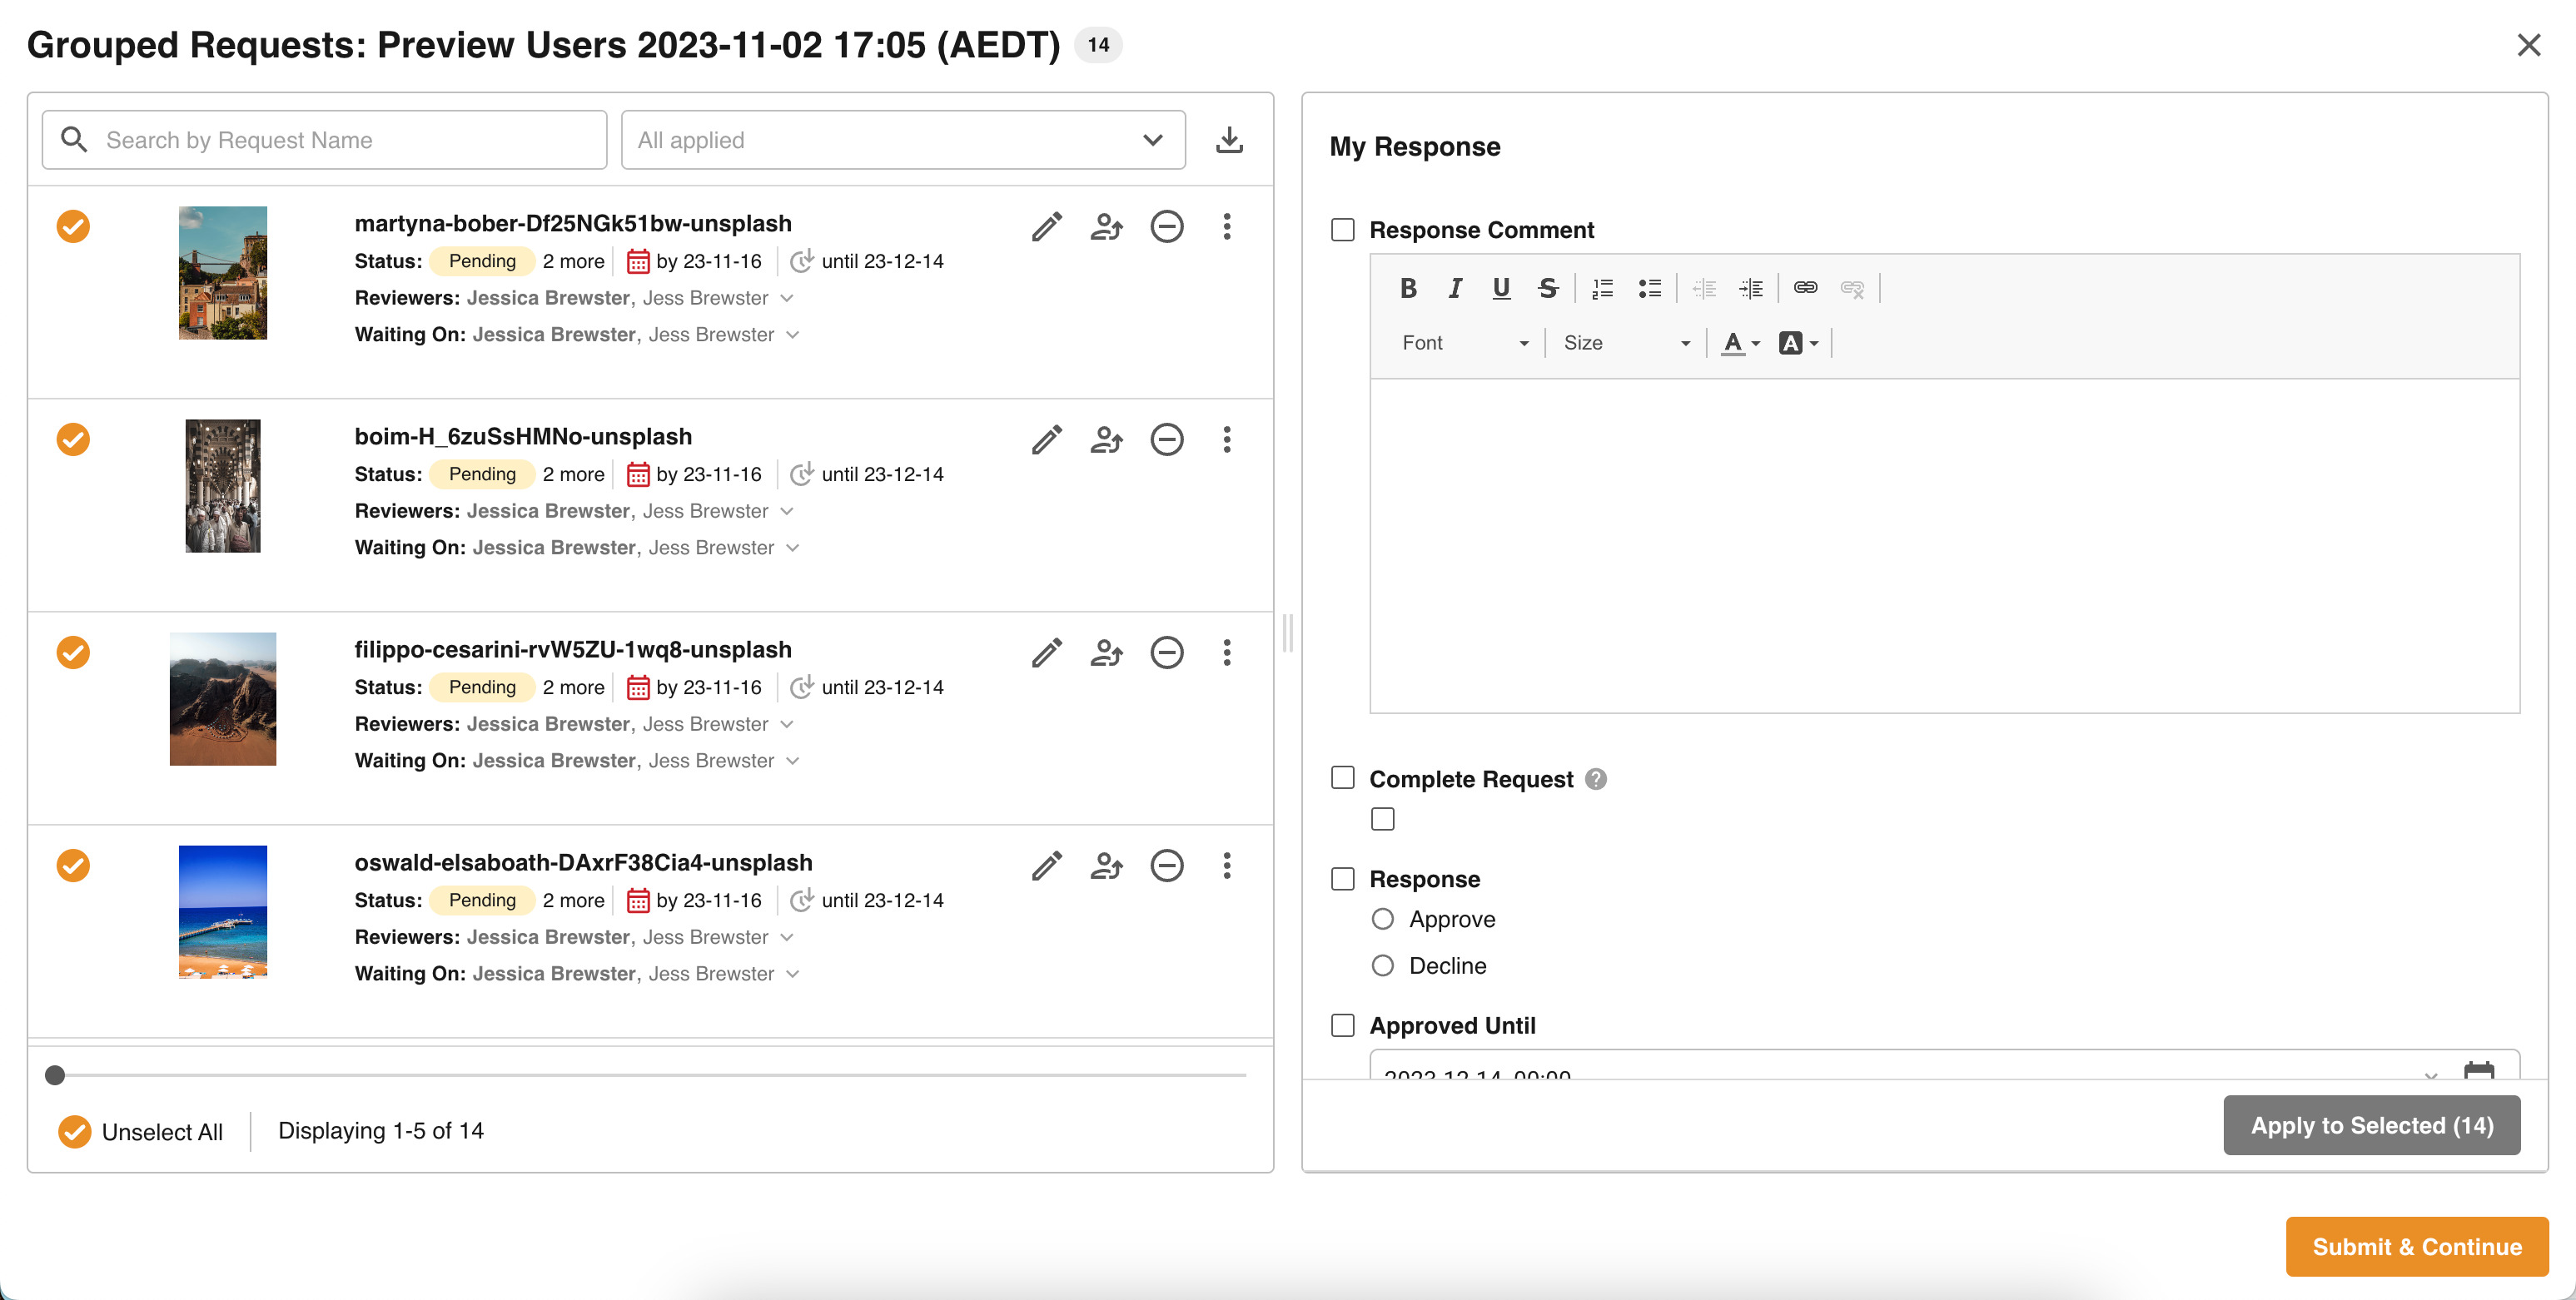This screenshot has width=2576, height=1300.
Task: Click Apply to Selected (14) button
Action: [2371, 1125]
